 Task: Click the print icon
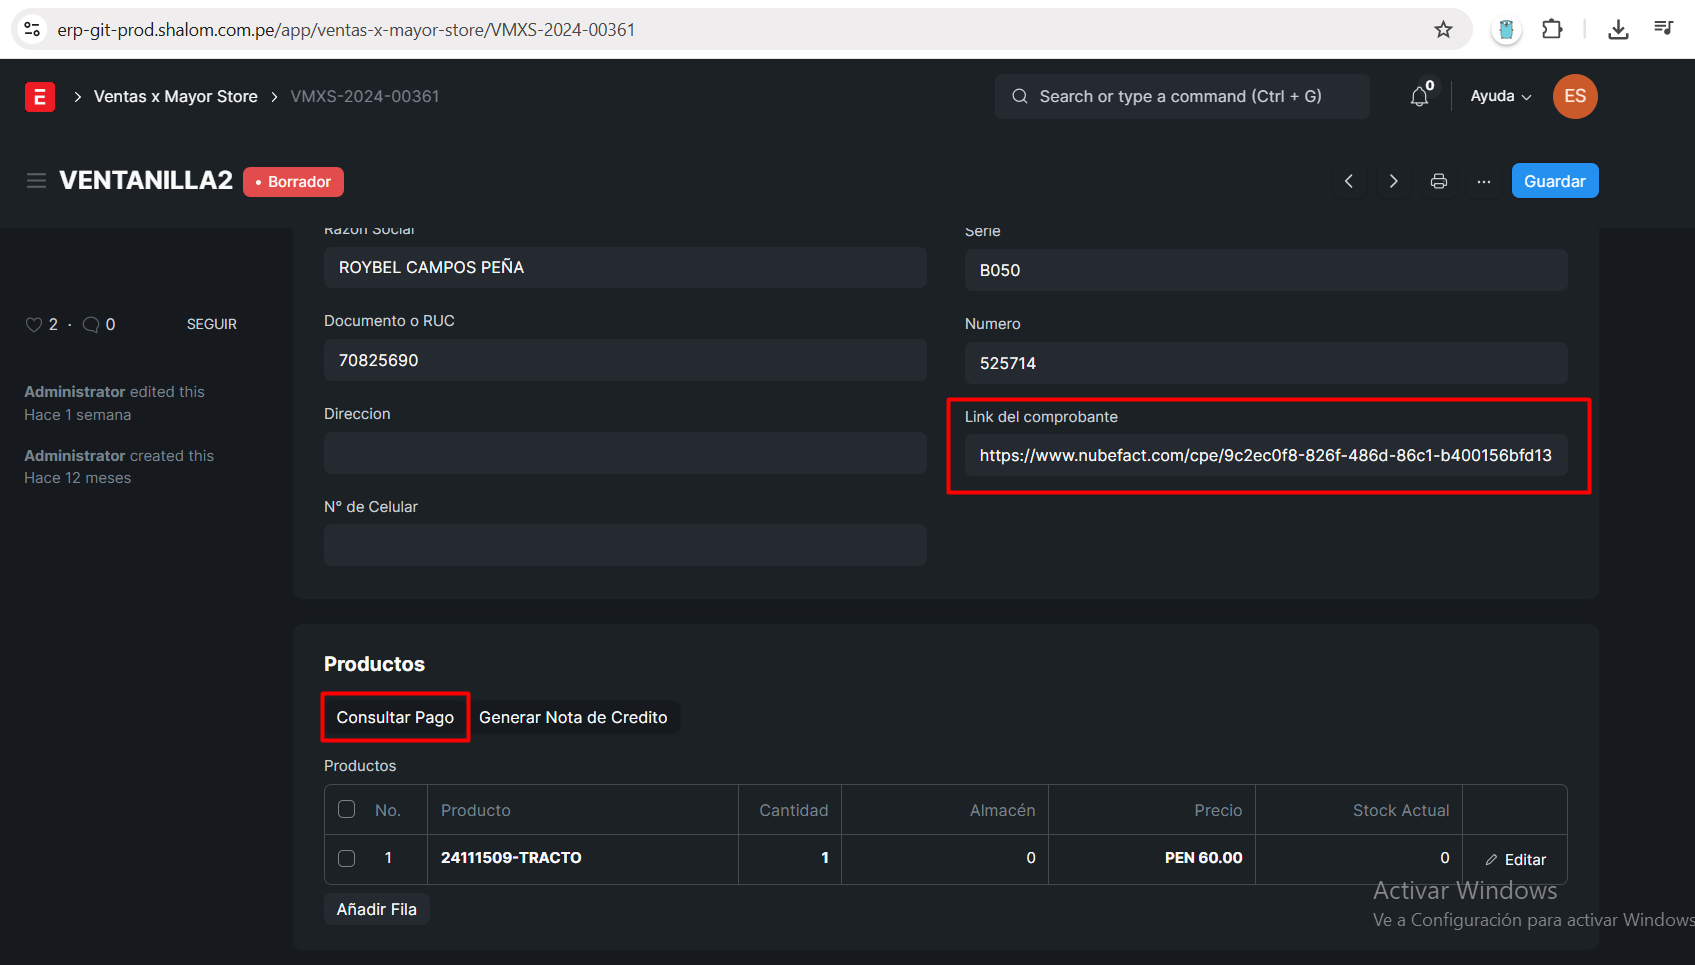point(1438,181)
